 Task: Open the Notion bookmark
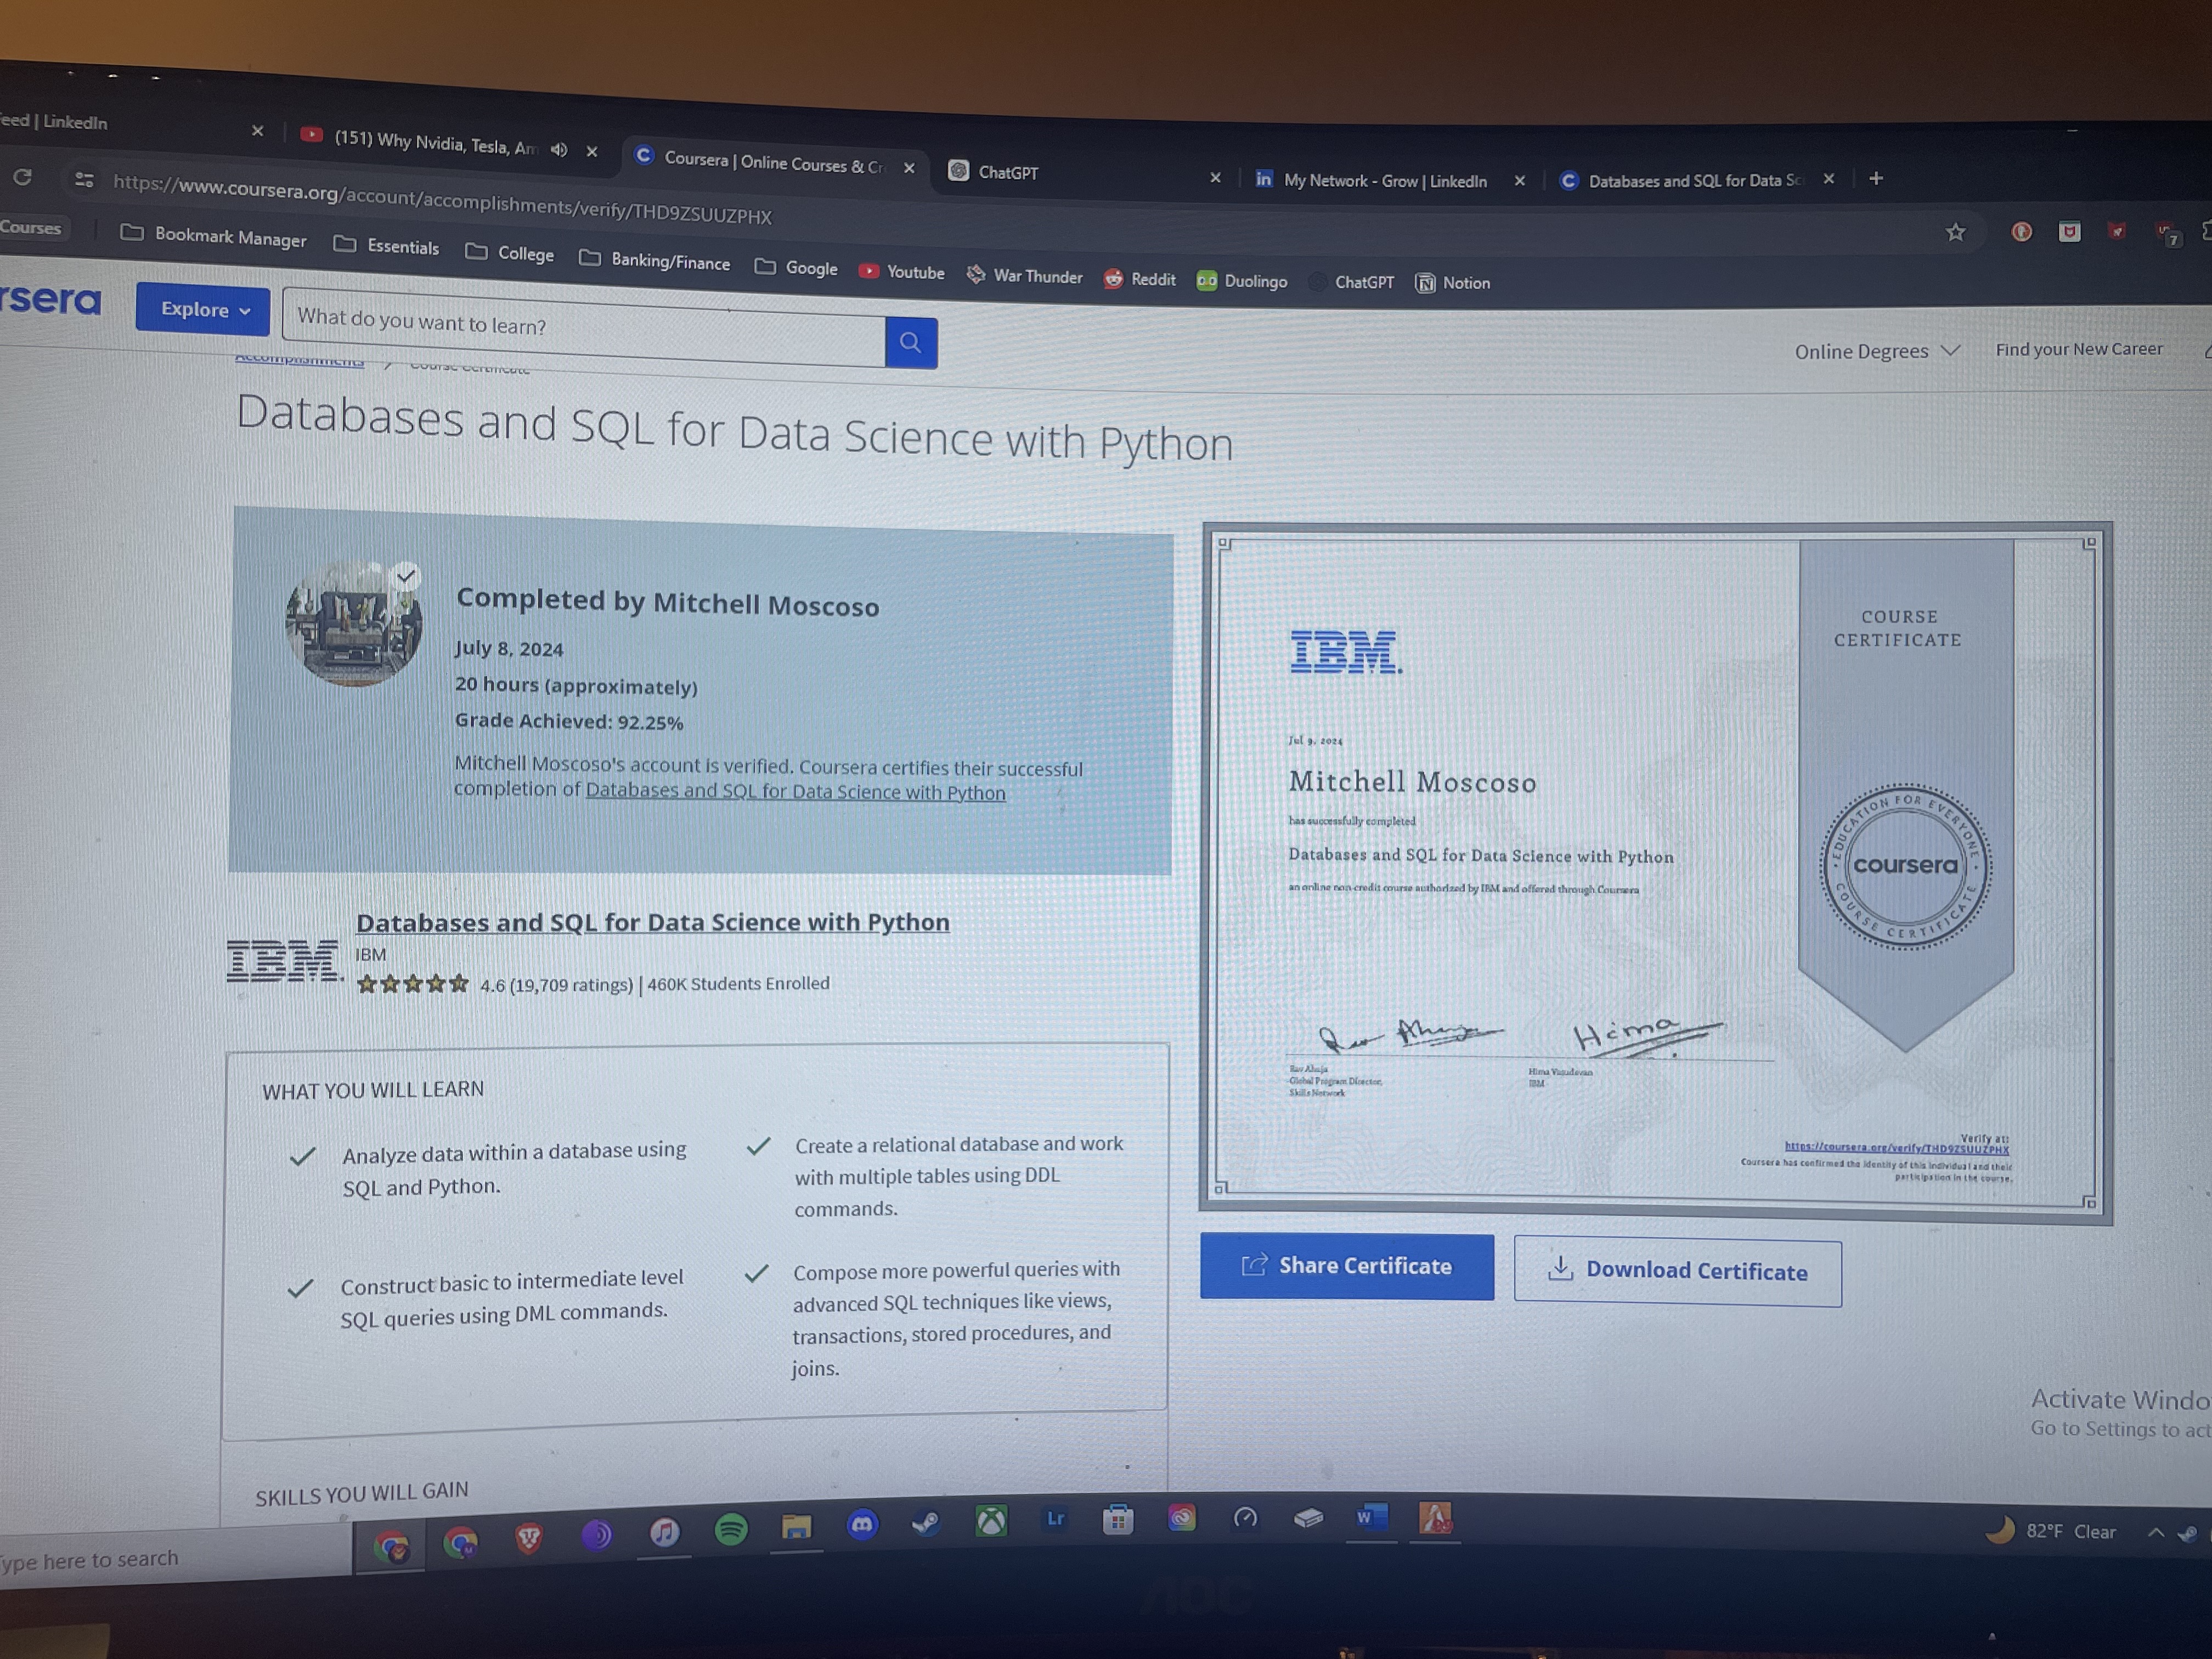[1453, 283]
